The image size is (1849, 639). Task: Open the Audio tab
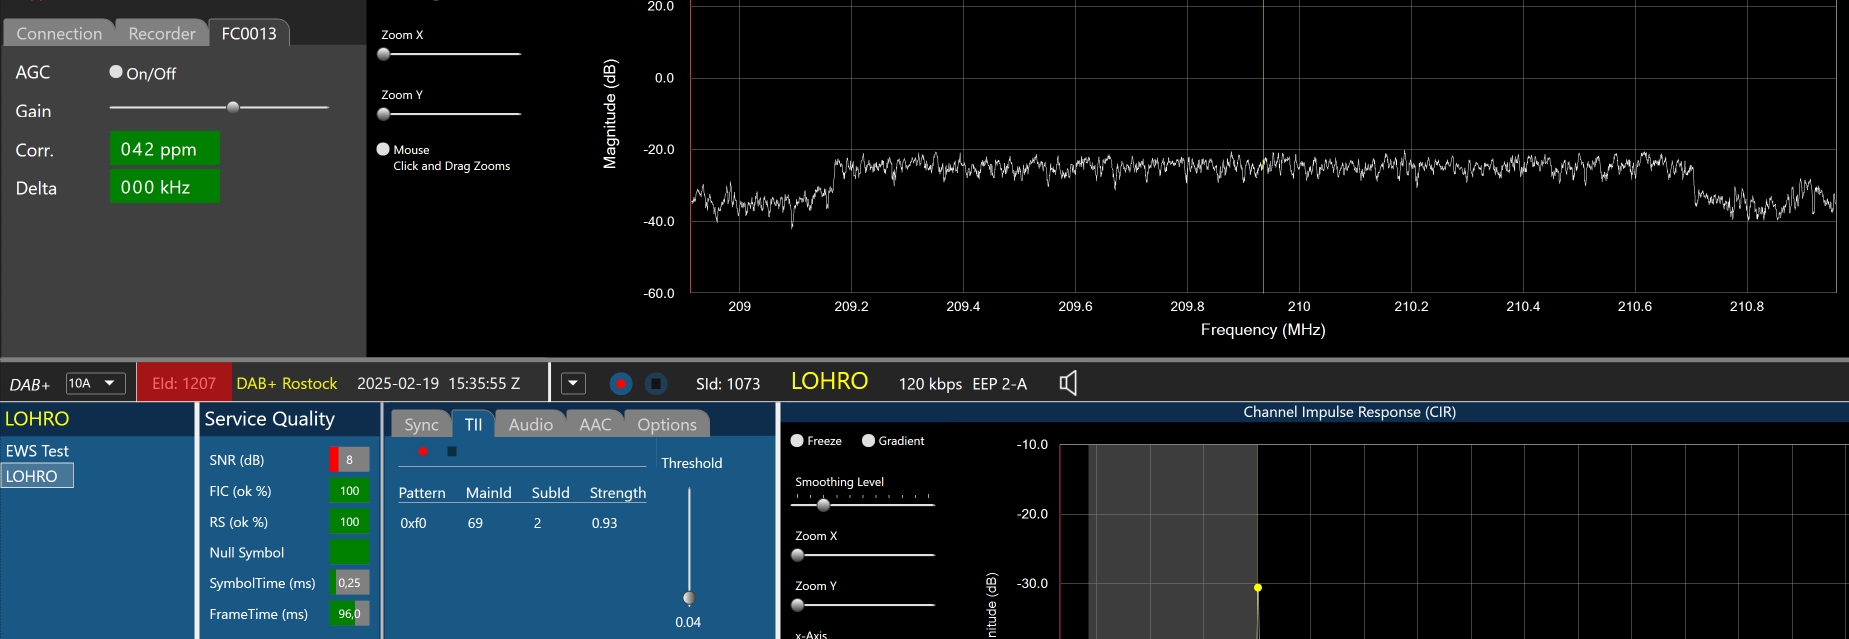coord(530,425)
